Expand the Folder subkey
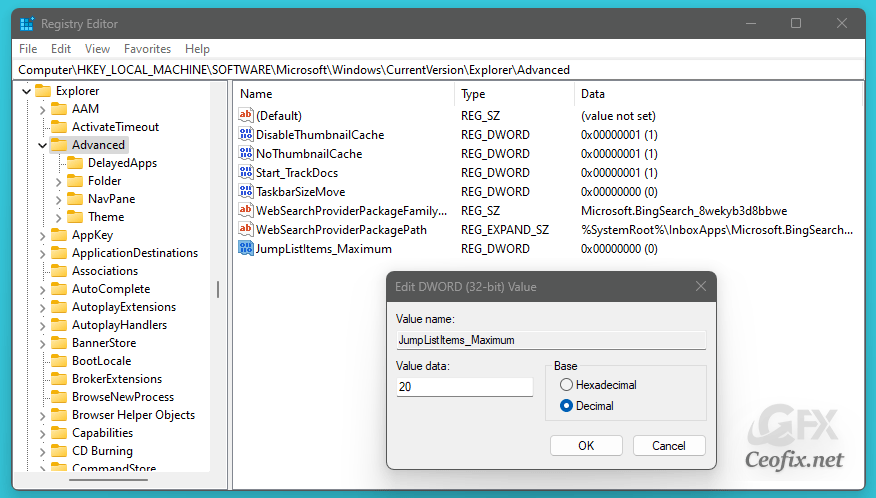 point(58,181)
